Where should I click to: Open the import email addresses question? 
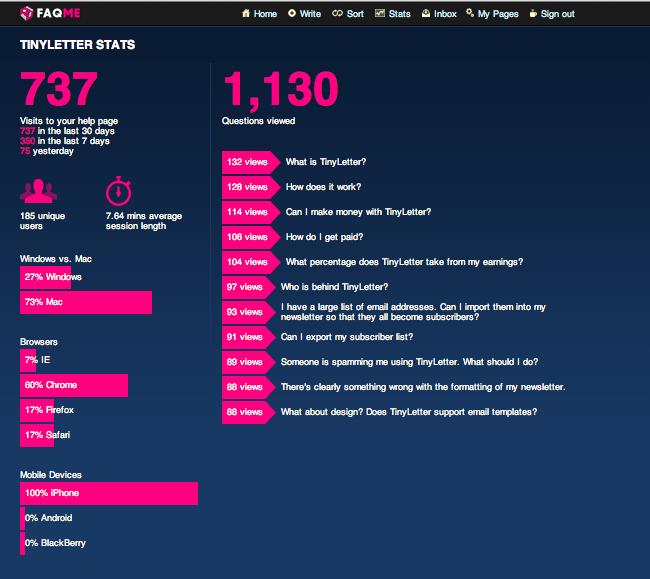pyautogui.click(x=413, y=312)
